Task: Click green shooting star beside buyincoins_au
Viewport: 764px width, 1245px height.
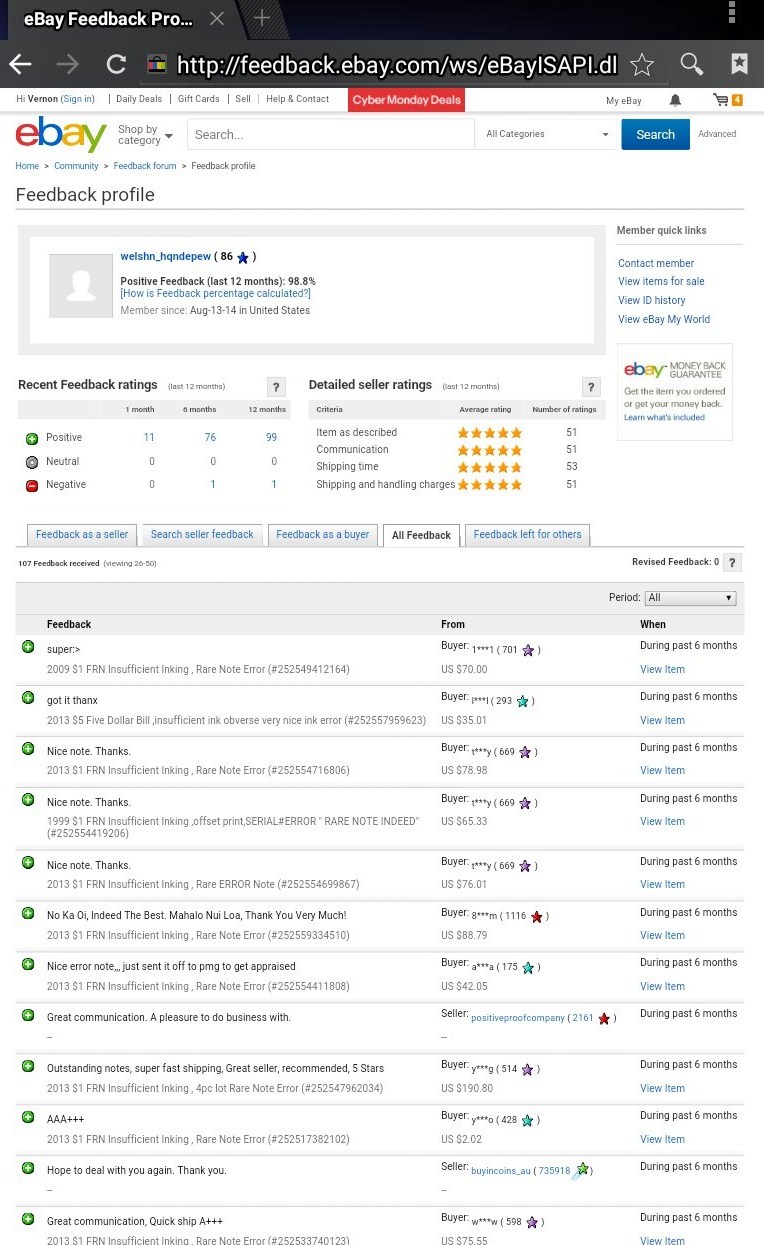Action: click(x=580, y=1169)
